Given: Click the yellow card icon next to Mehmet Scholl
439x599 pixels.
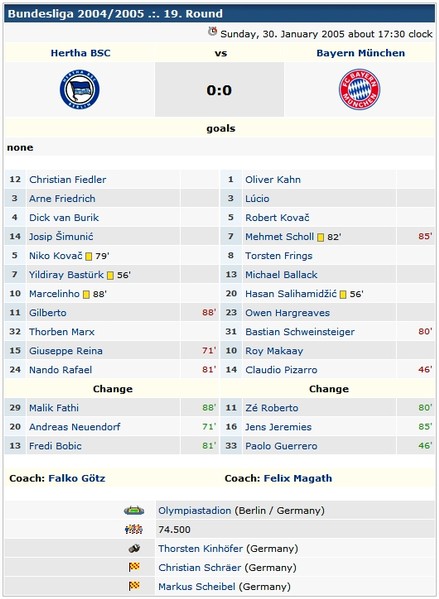Looking at the screenshot, I should [x=321, y=237].
